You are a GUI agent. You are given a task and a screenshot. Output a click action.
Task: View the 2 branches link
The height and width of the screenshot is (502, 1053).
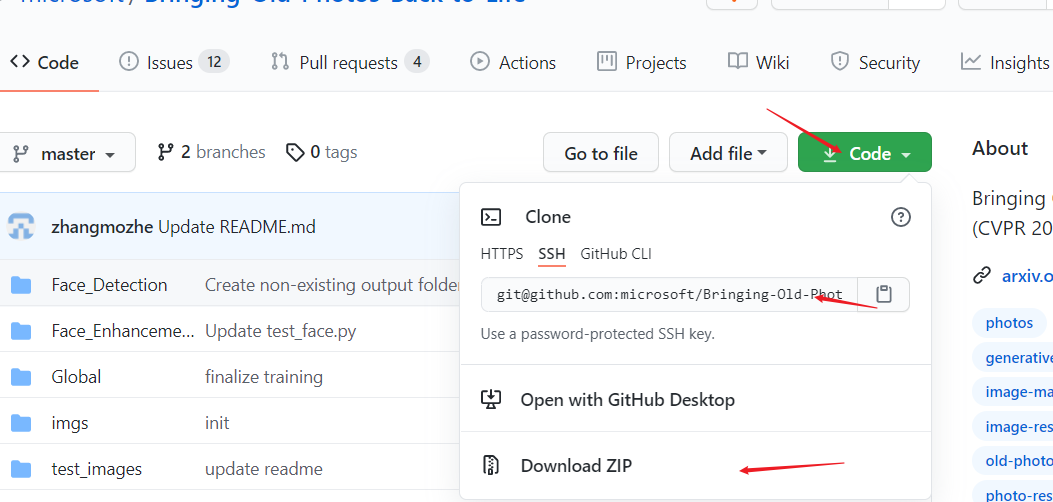[x=211, y=153]
